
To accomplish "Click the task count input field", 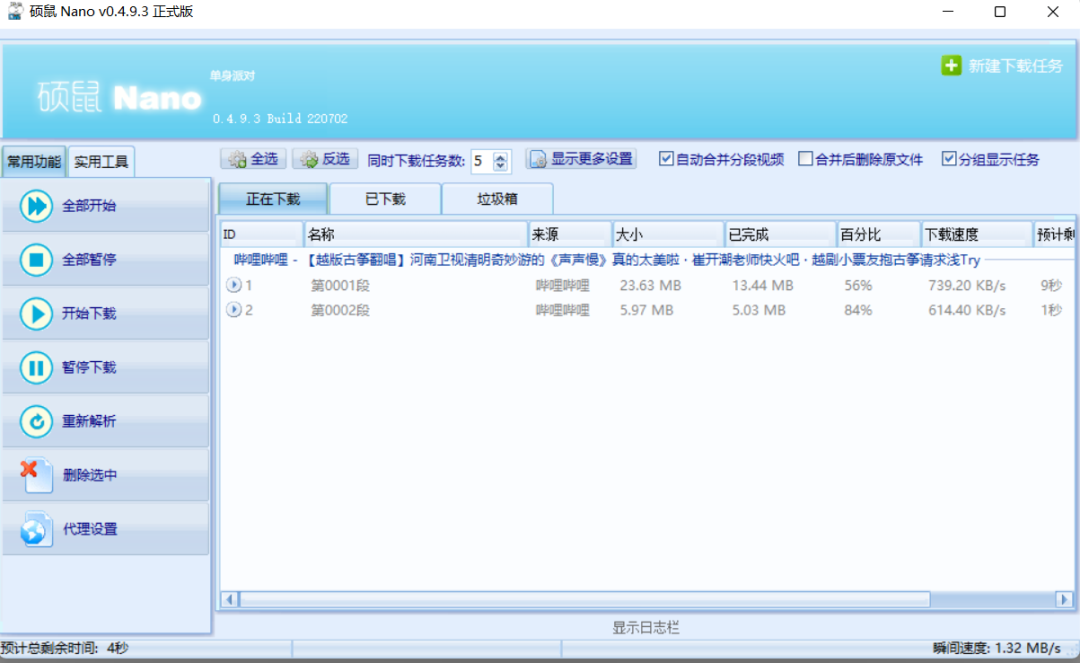I will [x=482, y=160].
